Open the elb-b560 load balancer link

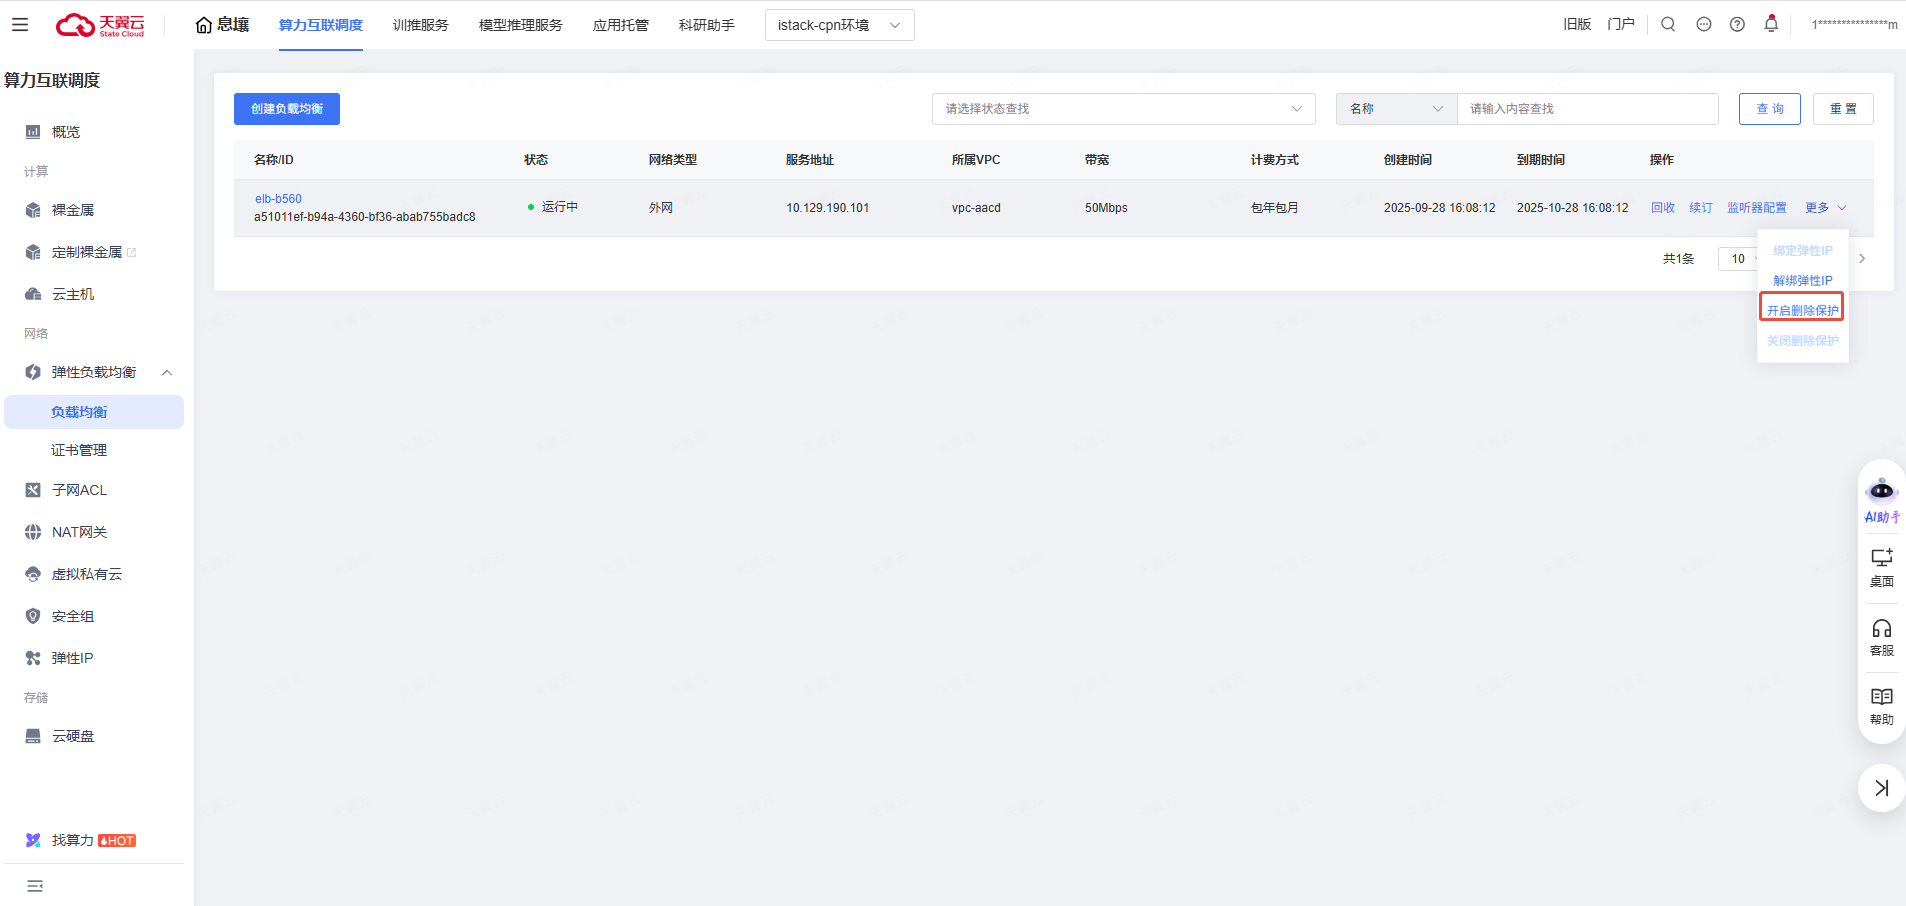[x=278, y=199]
